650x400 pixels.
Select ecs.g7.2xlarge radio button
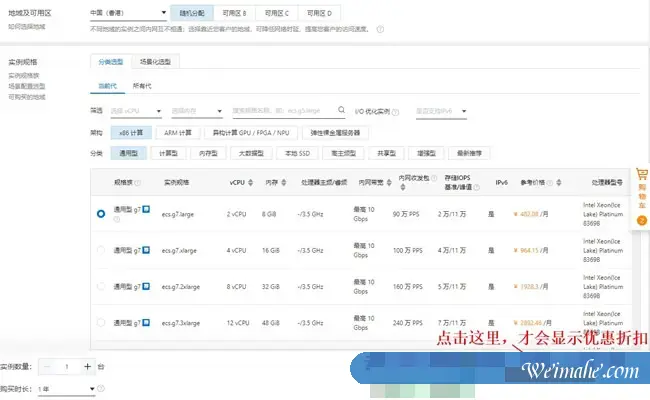(101, 287)
